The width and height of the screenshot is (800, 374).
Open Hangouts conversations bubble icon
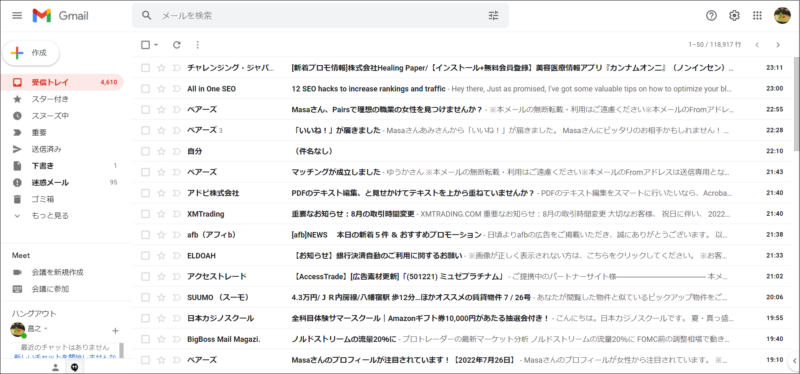[x=74, y=367]
